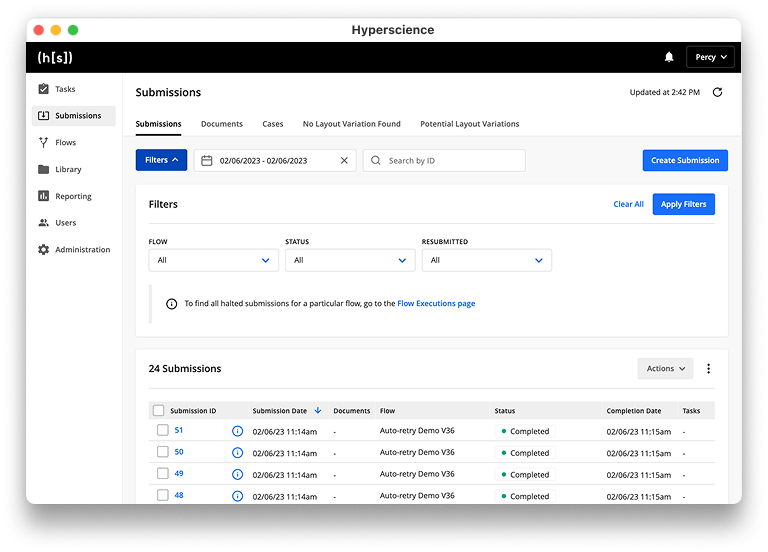This screenshot has width=768, height=552.
Task: Click the calendar icon in date field
Action: coord(207,161)
